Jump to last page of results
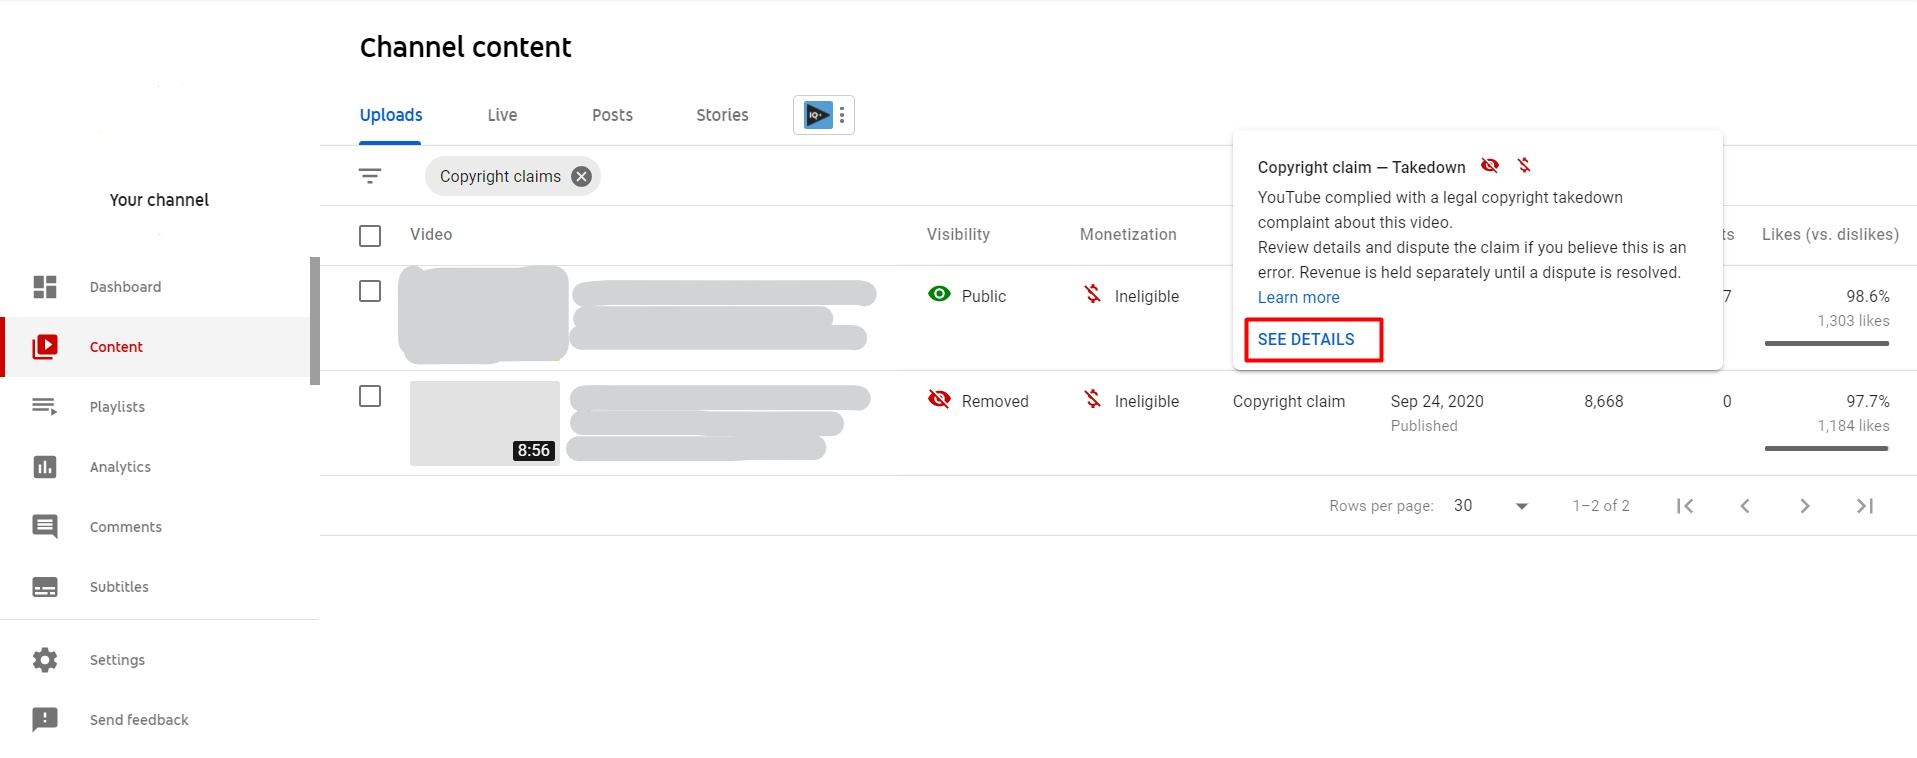This screenshot has width=1917, height=758. tap(1865, 506)
